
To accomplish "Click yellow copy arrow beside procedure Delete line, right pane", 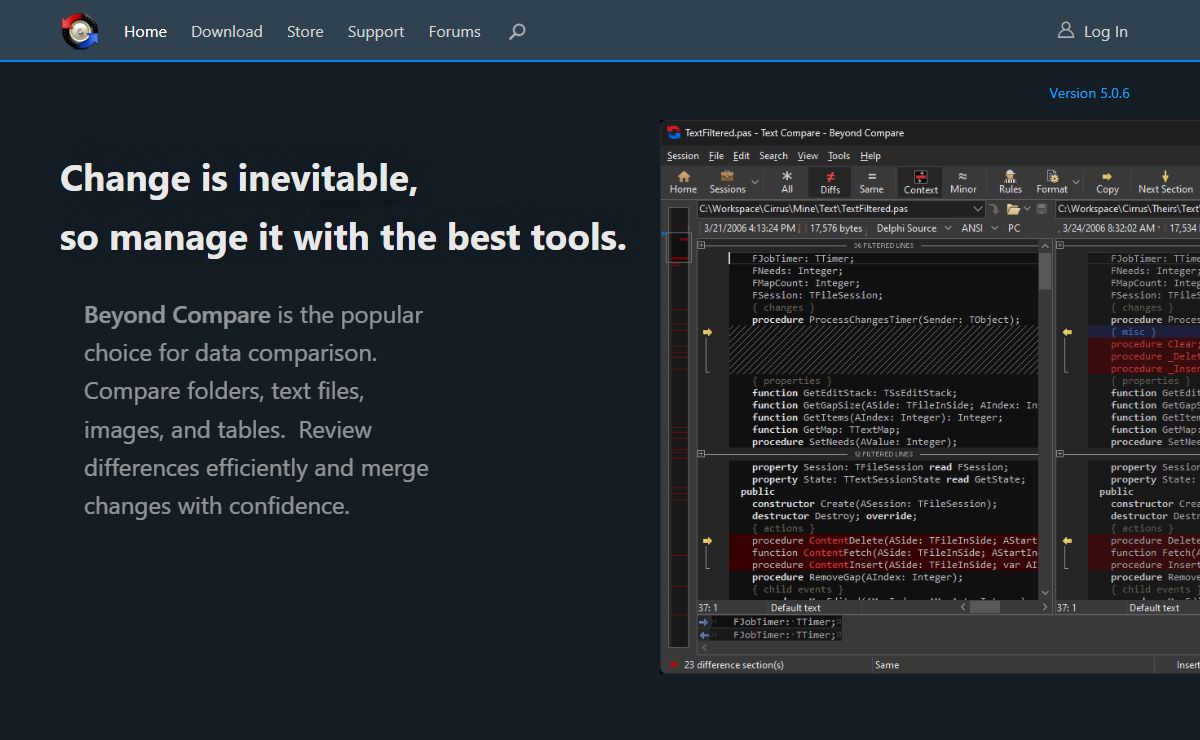I will [1067, 541].
